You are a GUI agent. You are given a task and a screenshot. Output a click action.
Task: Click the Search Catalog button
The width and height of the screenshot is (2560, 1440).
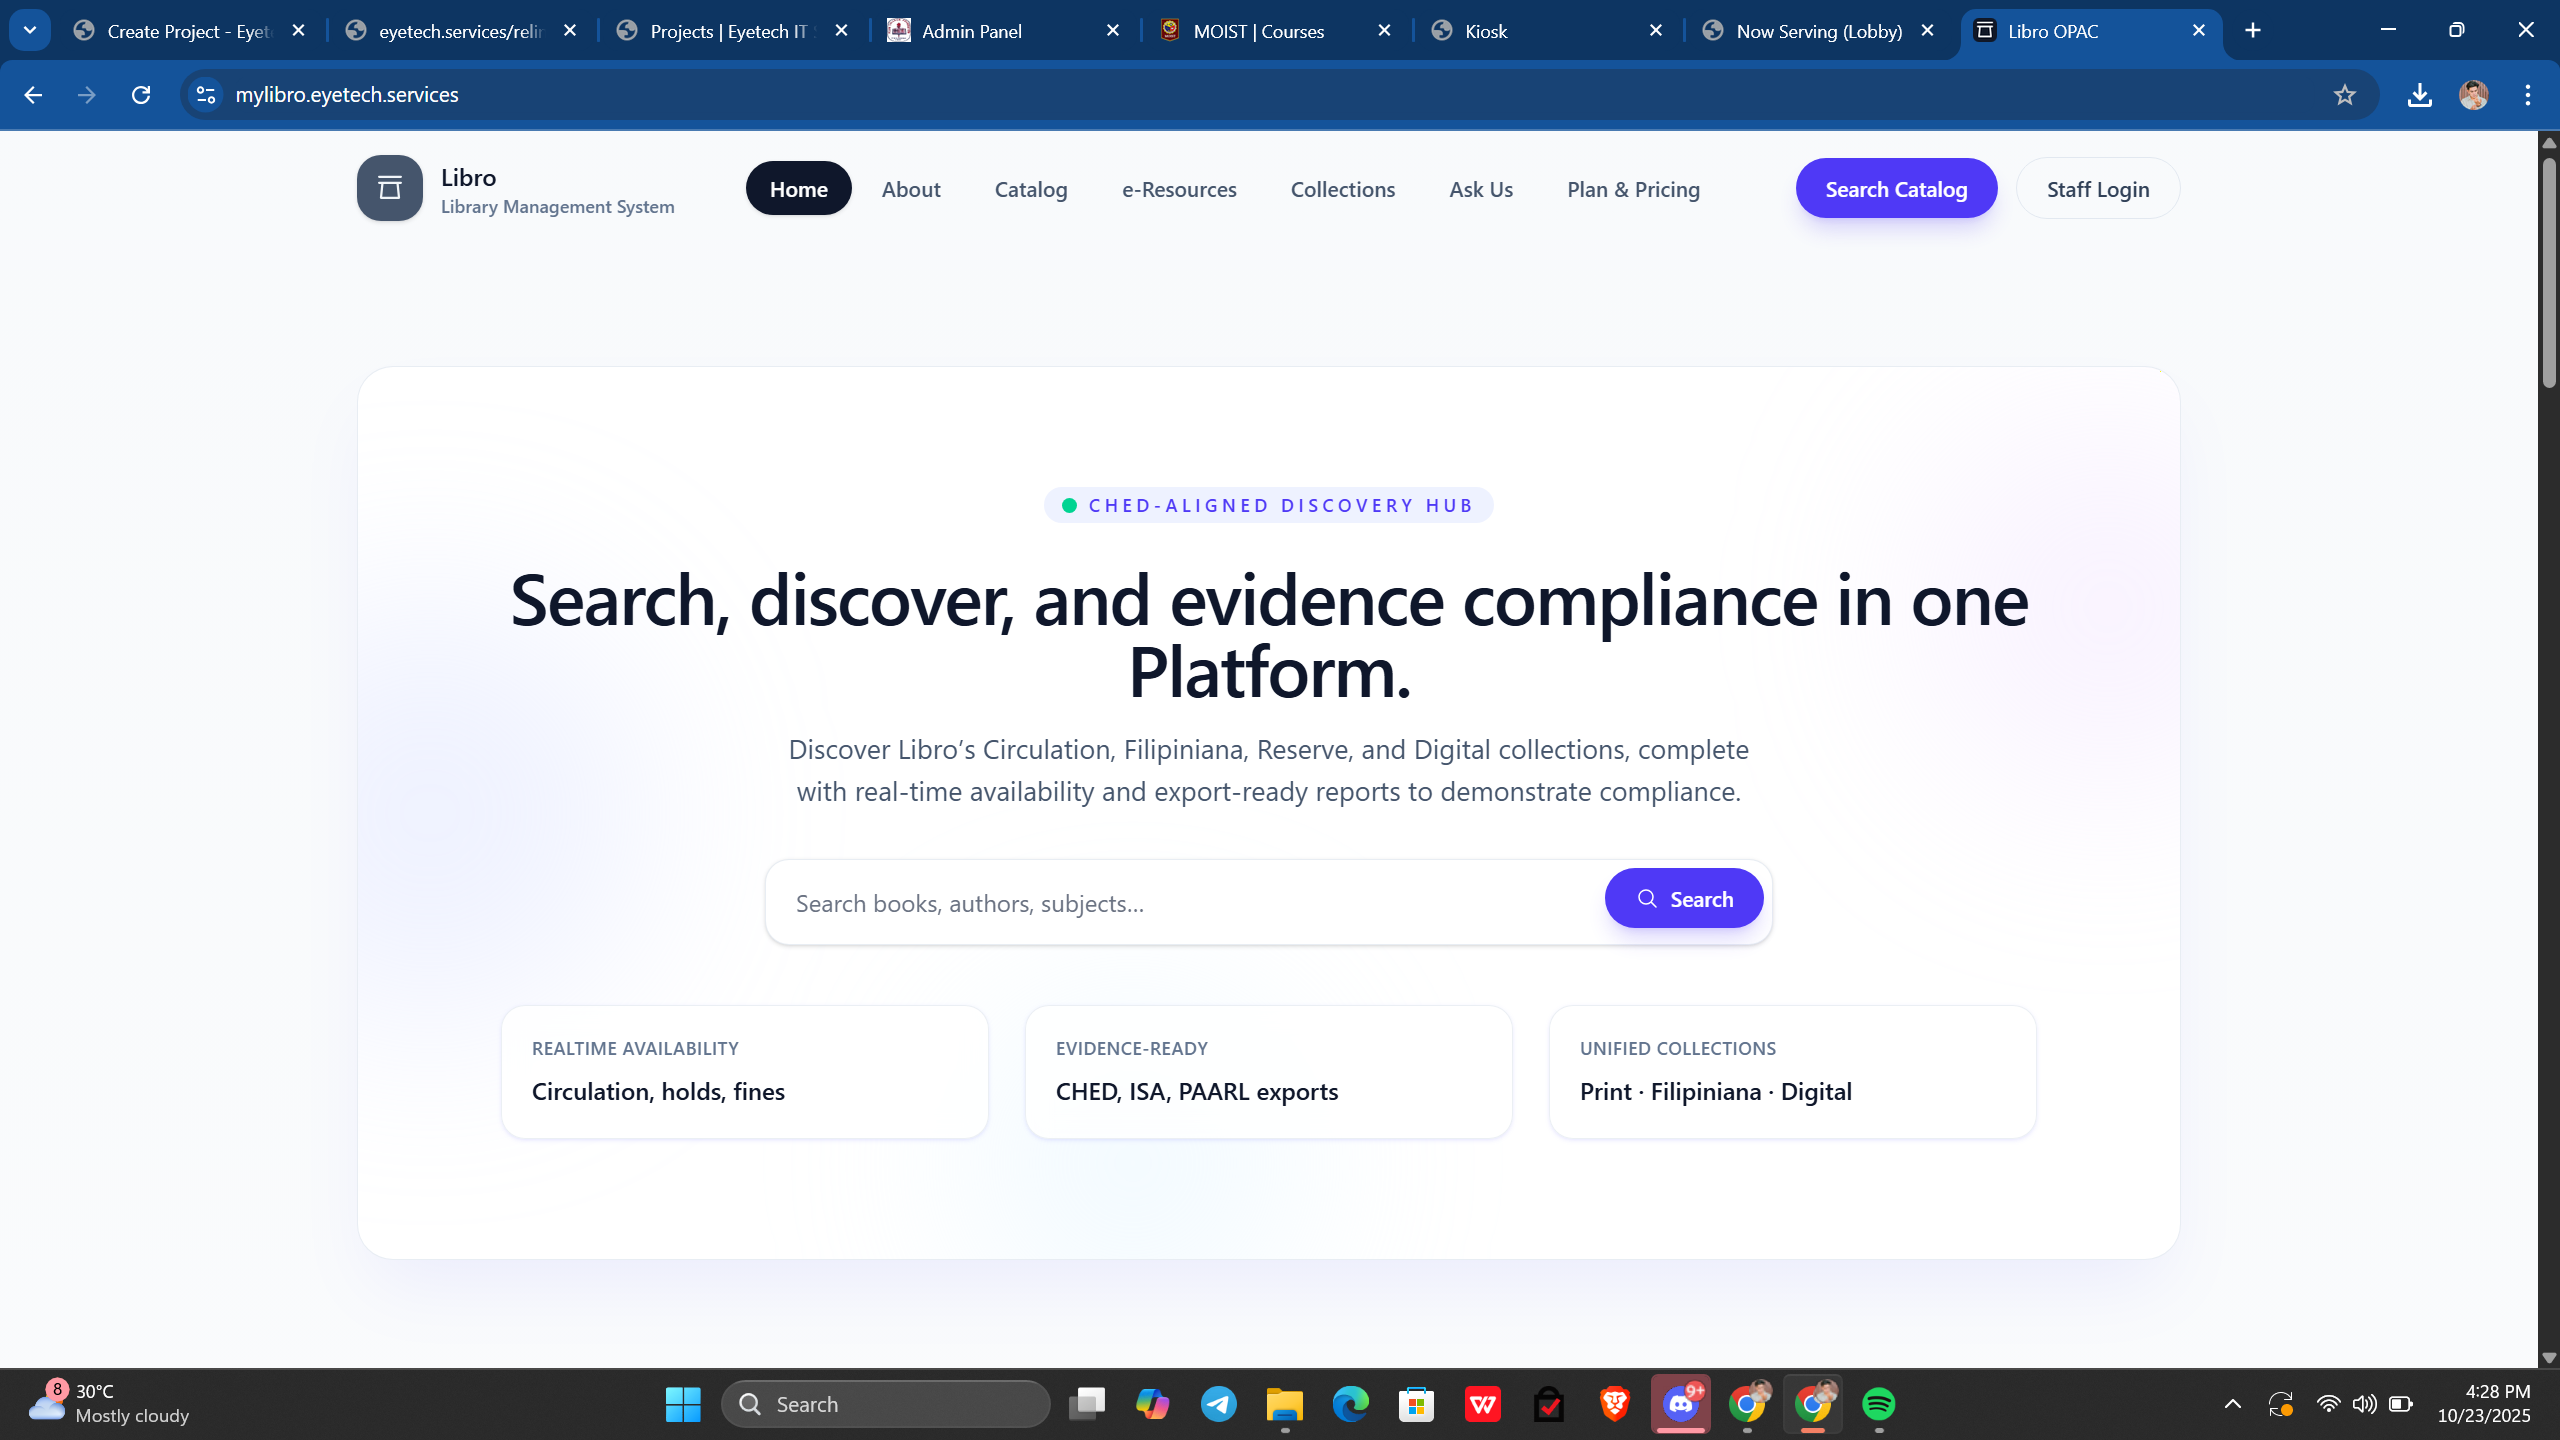tap(1895, 189)
